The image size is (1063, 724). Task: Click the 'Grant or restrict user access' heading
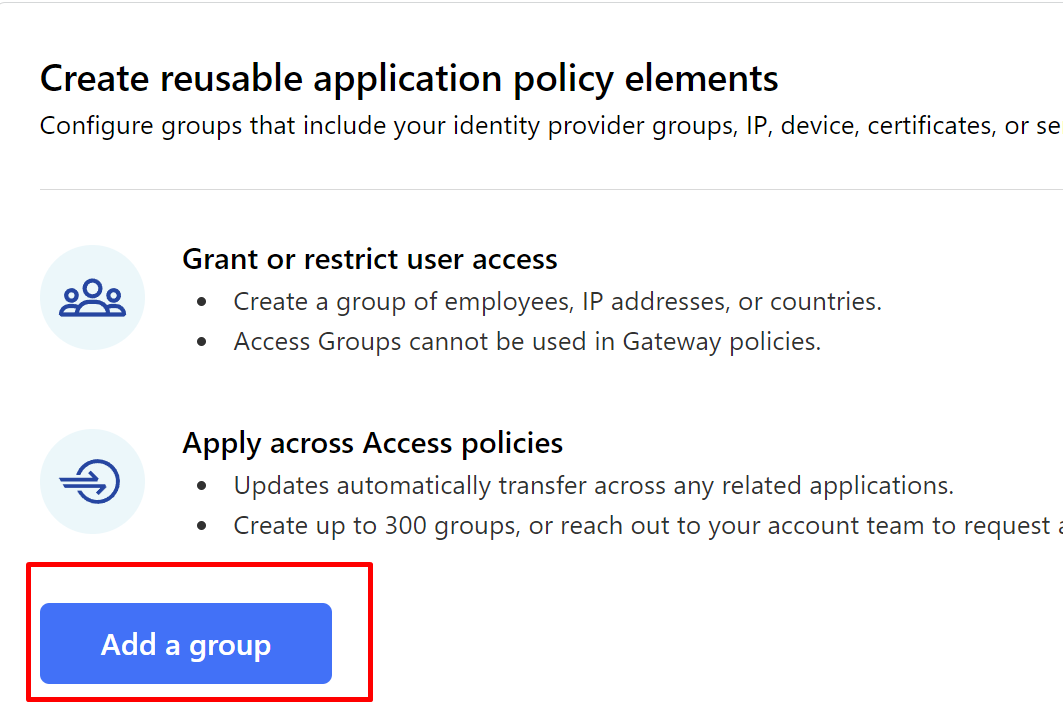370,260
